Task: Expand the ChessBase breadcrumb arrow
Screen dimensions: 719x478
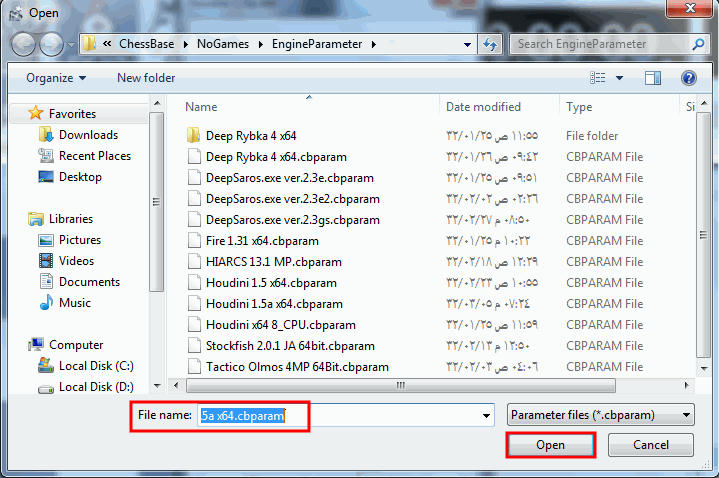Action: point(185,44)
